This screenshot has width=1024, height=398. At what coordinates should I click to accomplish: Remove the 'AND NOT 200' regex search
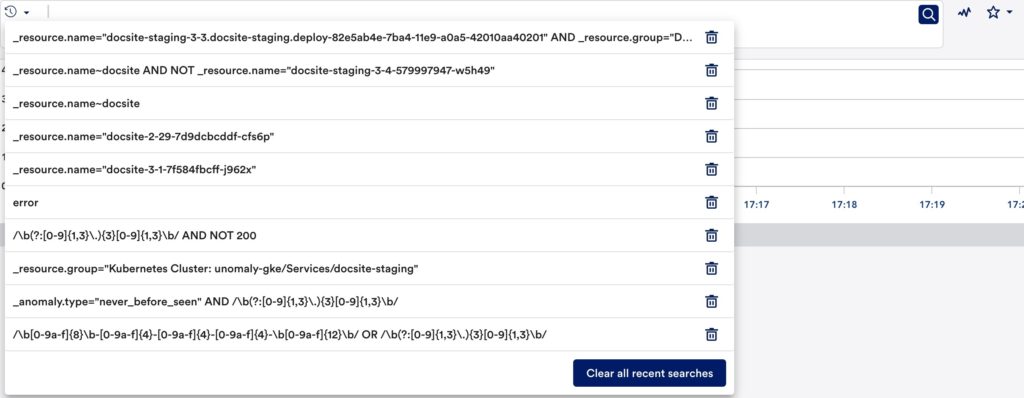[x=712, y=235]
